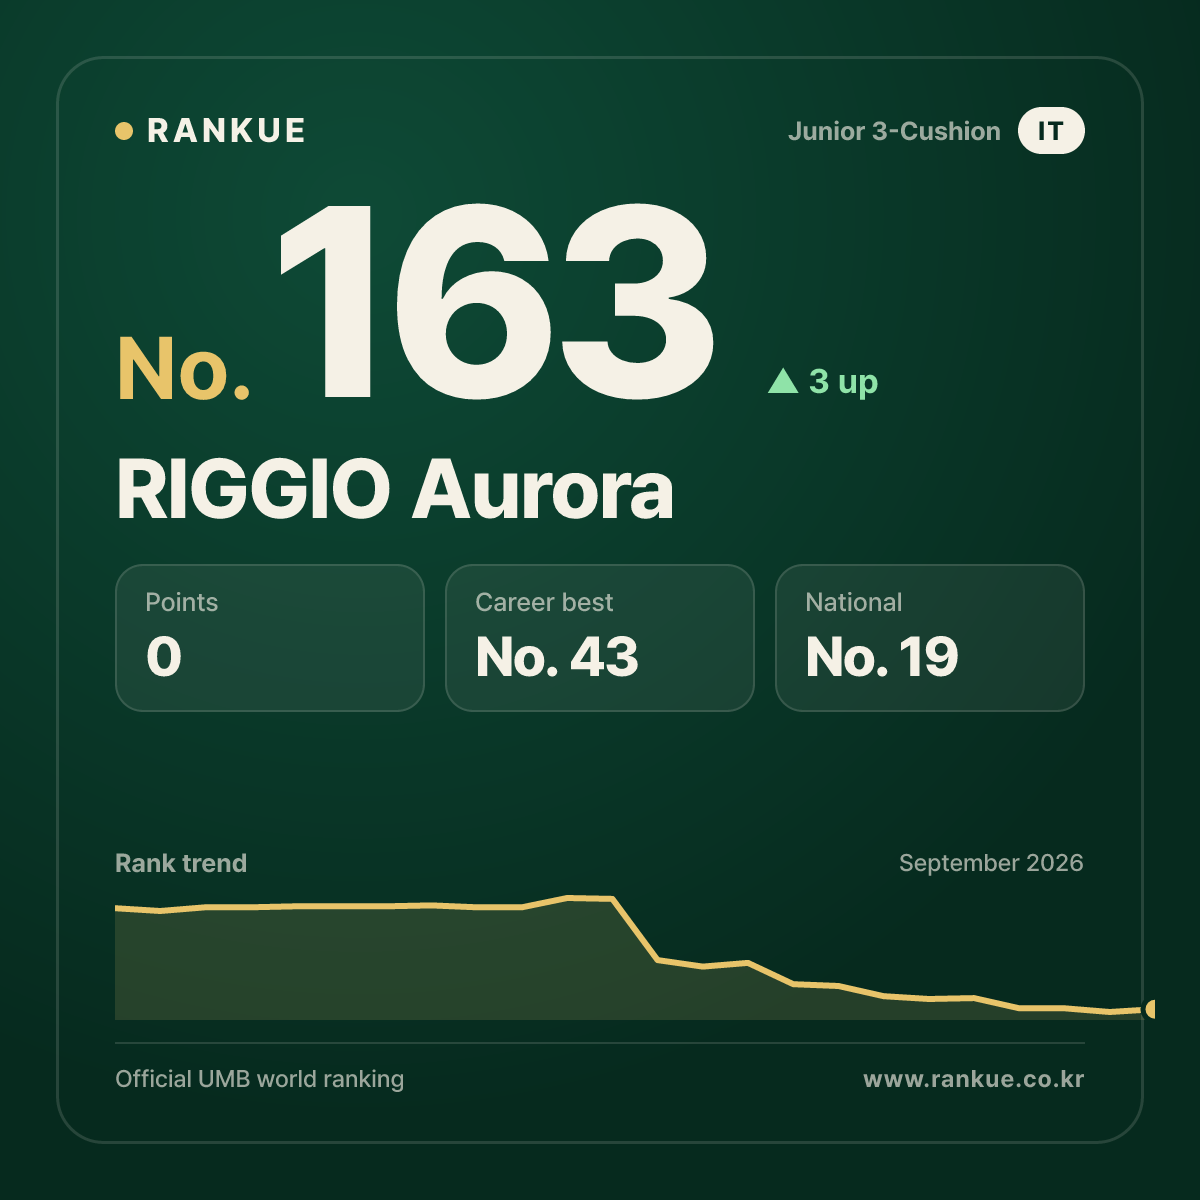Click the September 2026 date label
This screenshot has height=1200, width=1200.
click(x=991, y=863)
